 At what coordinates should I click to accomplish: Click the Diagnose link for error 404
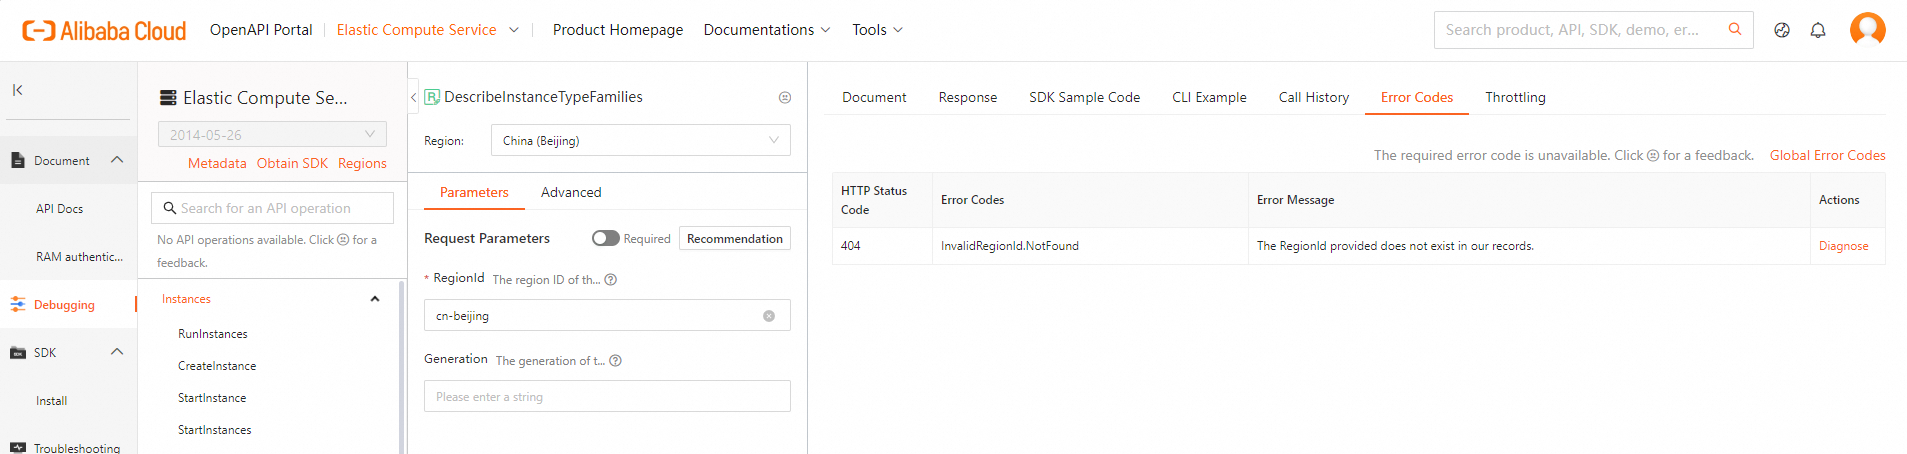pos(1843,246)
